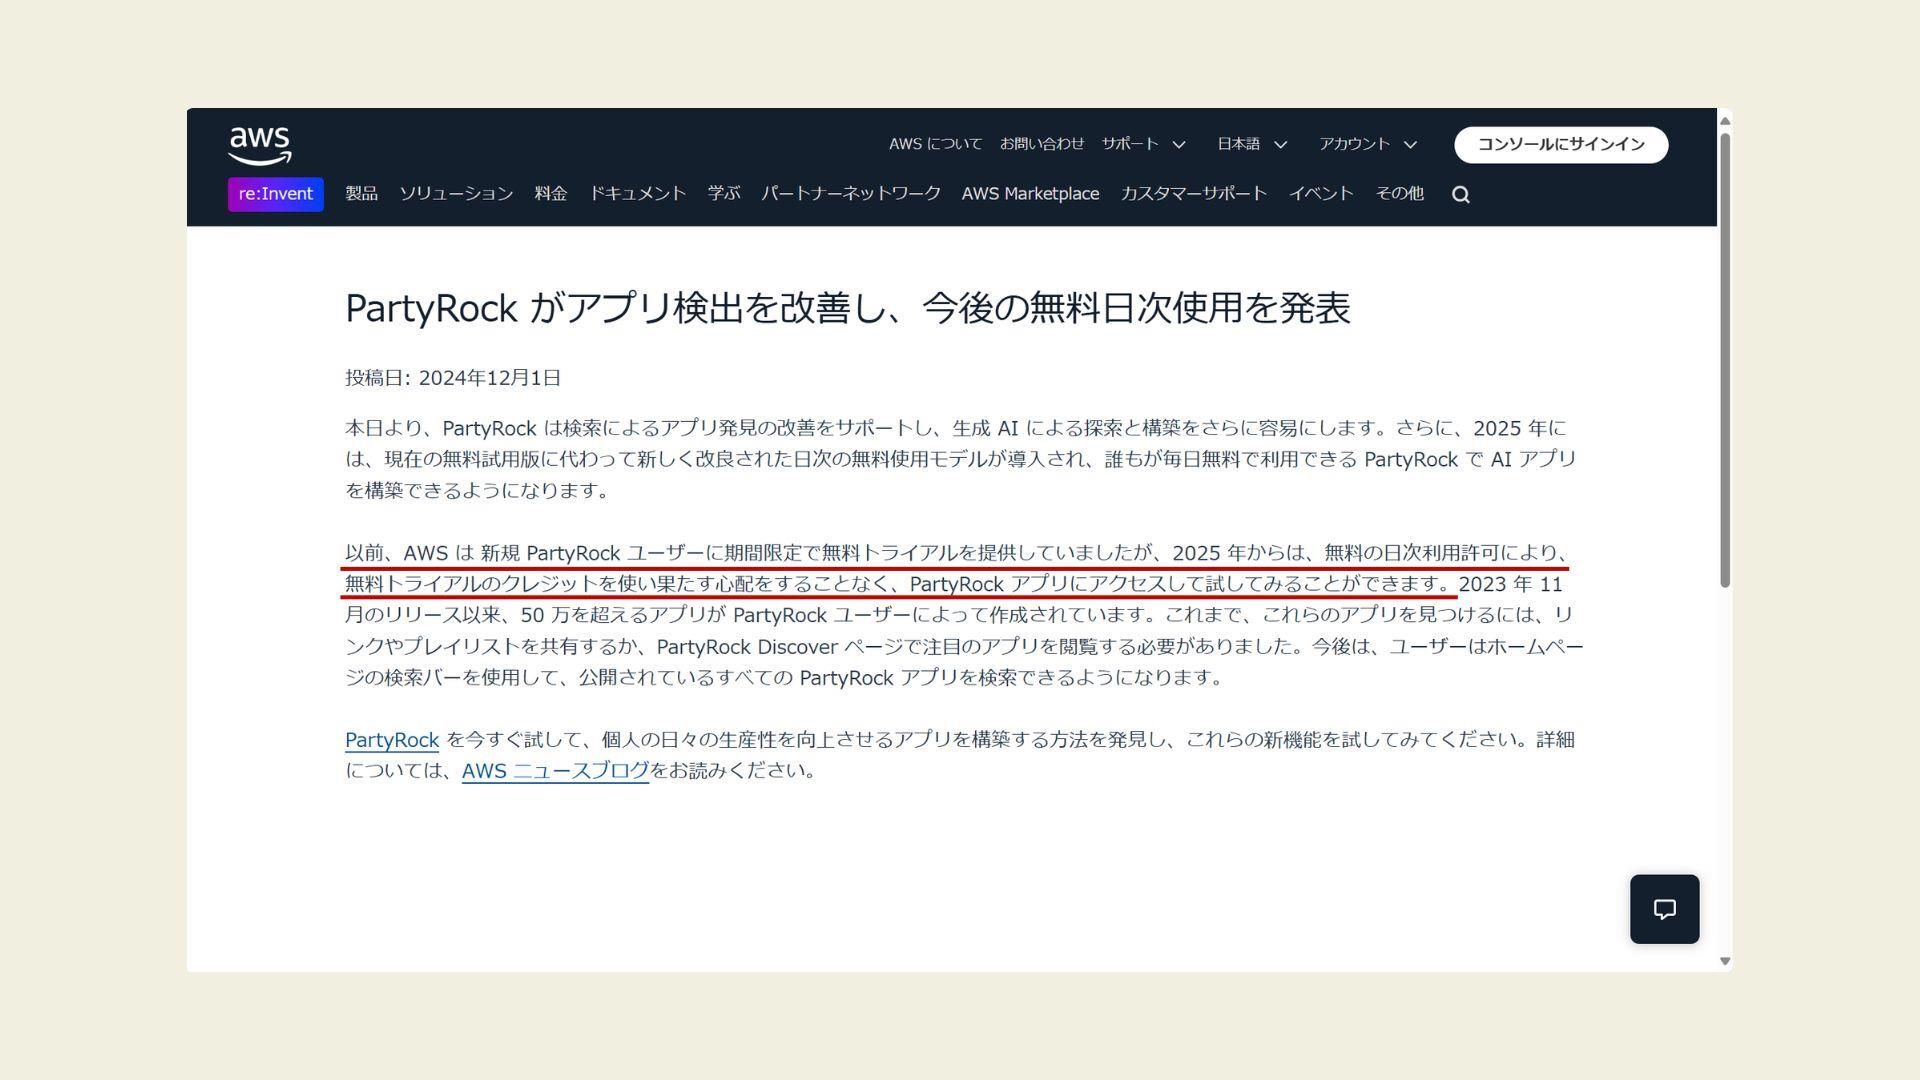Open the AWS Marketplace menu
The image size is (1920, 1080).
[1030, 194]
